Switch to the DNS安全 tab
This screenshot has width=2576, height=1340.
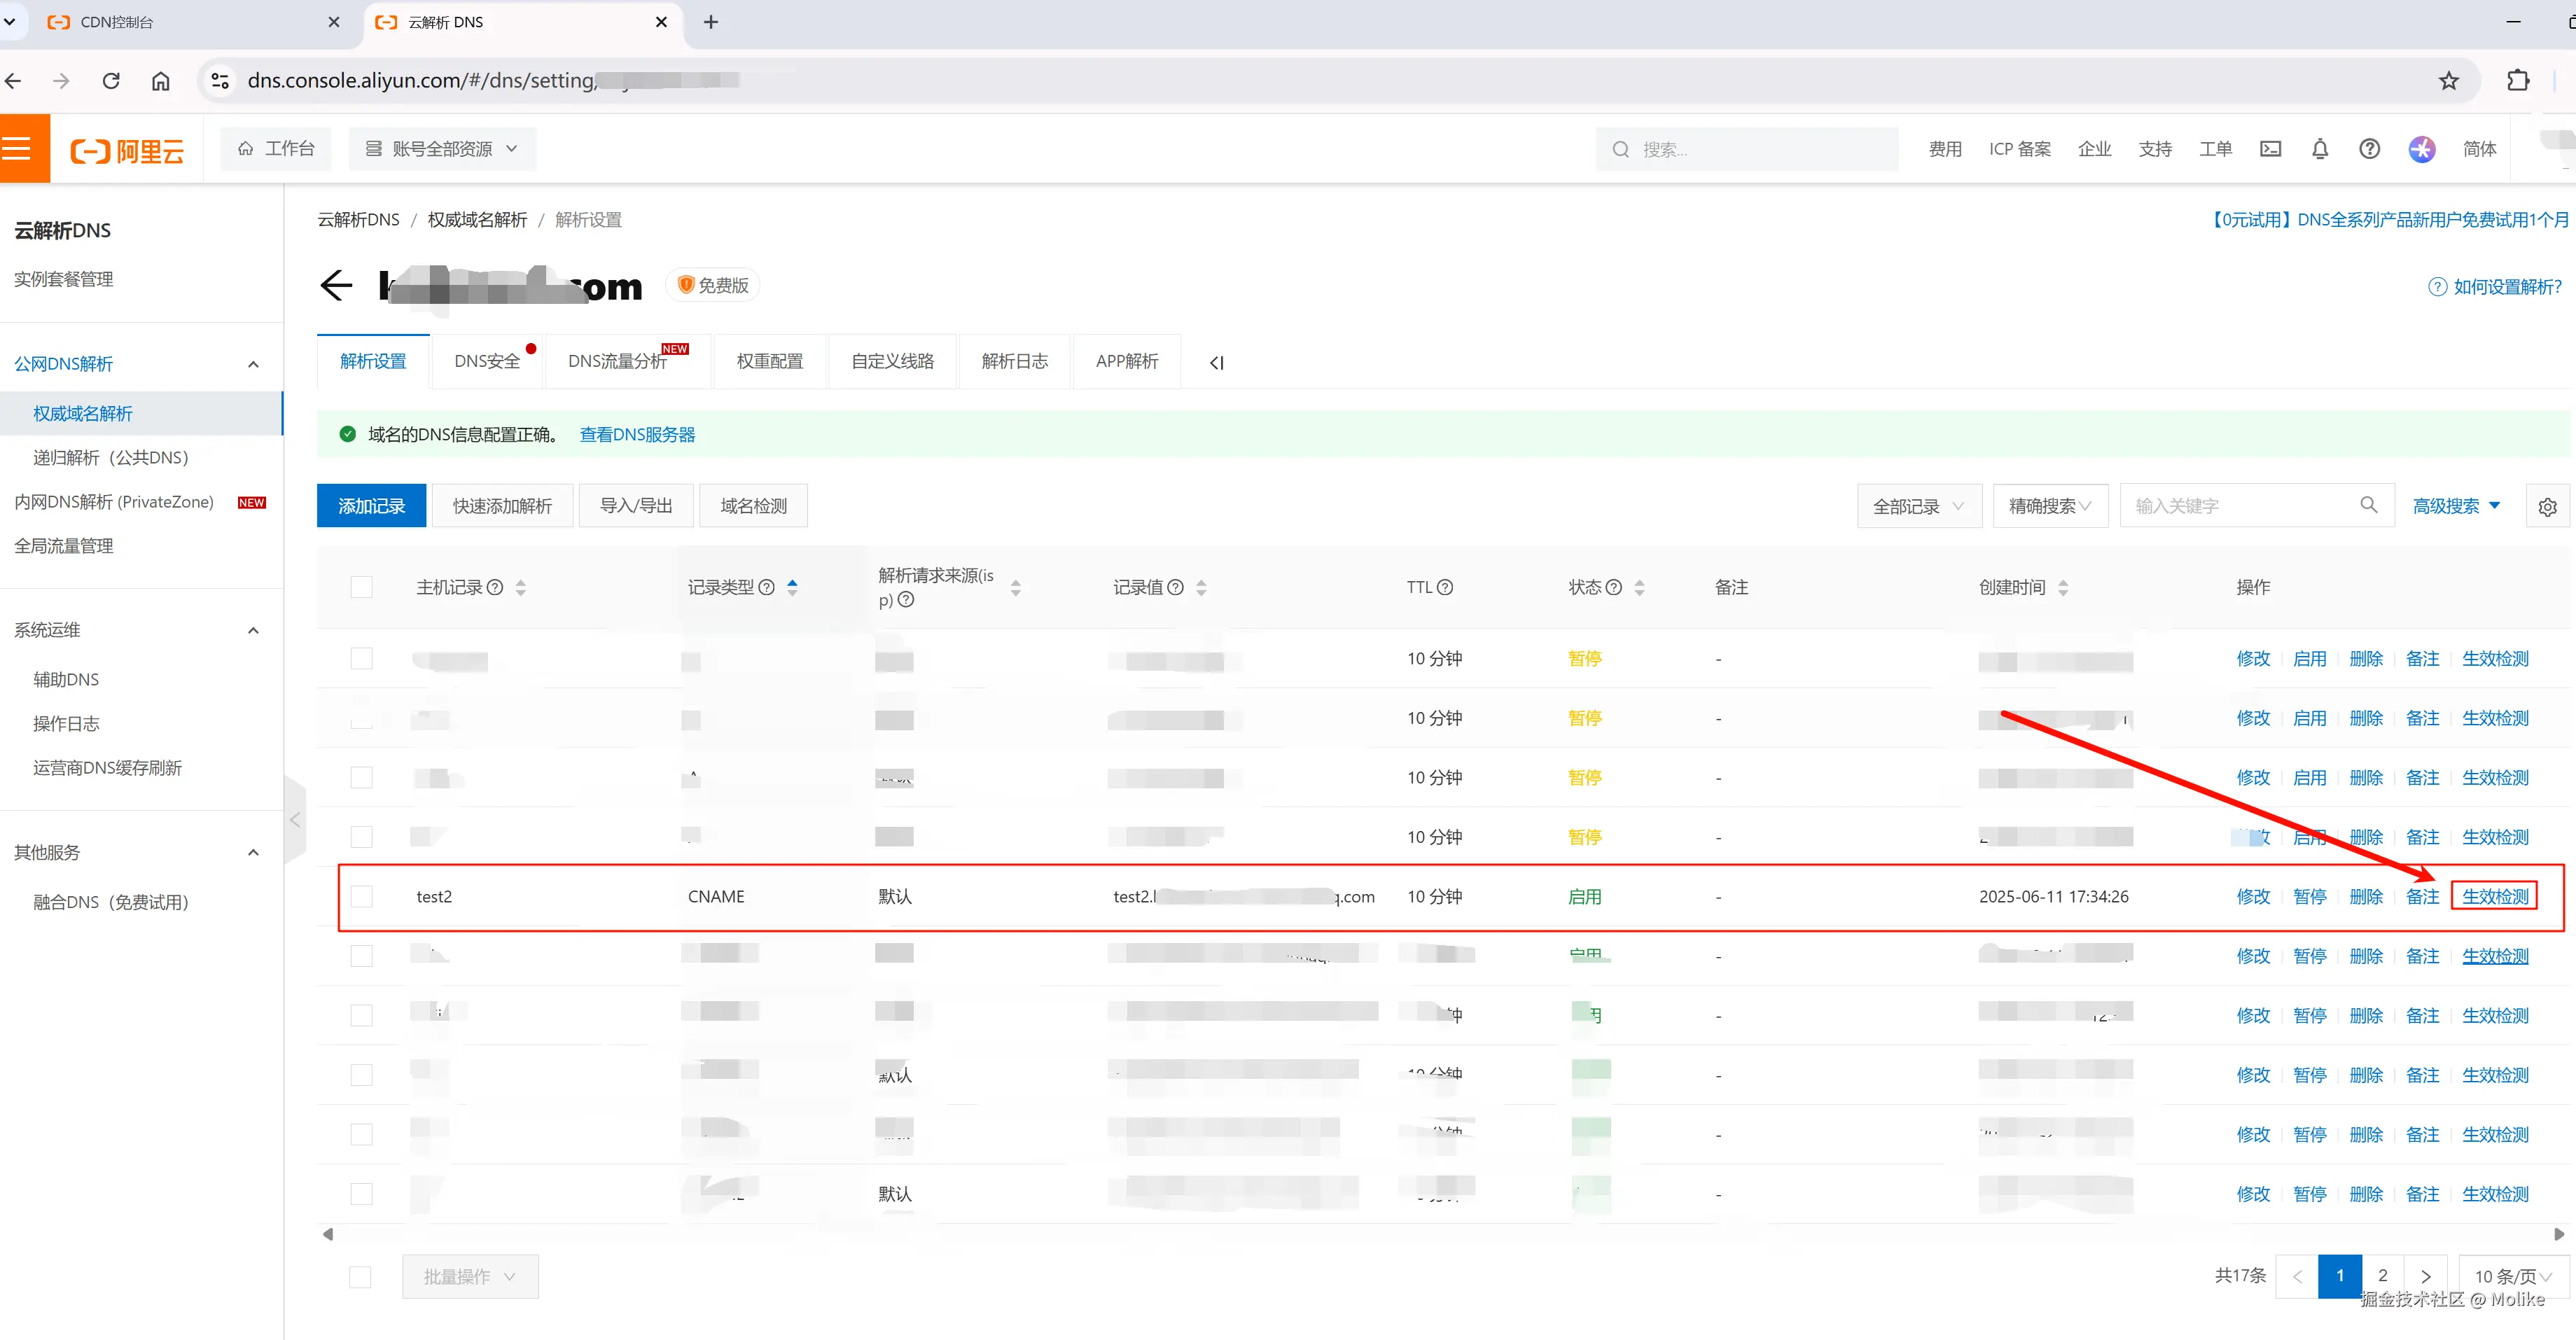(487, 361)
